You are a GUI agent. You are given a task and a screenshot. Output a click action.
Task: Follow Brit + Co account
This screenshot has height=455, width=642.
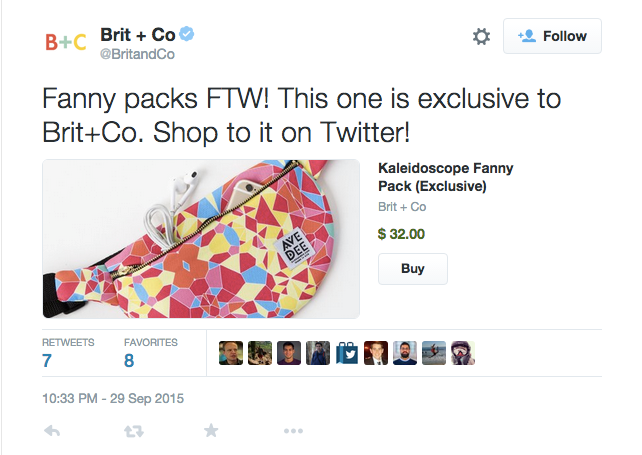[552, 37]
